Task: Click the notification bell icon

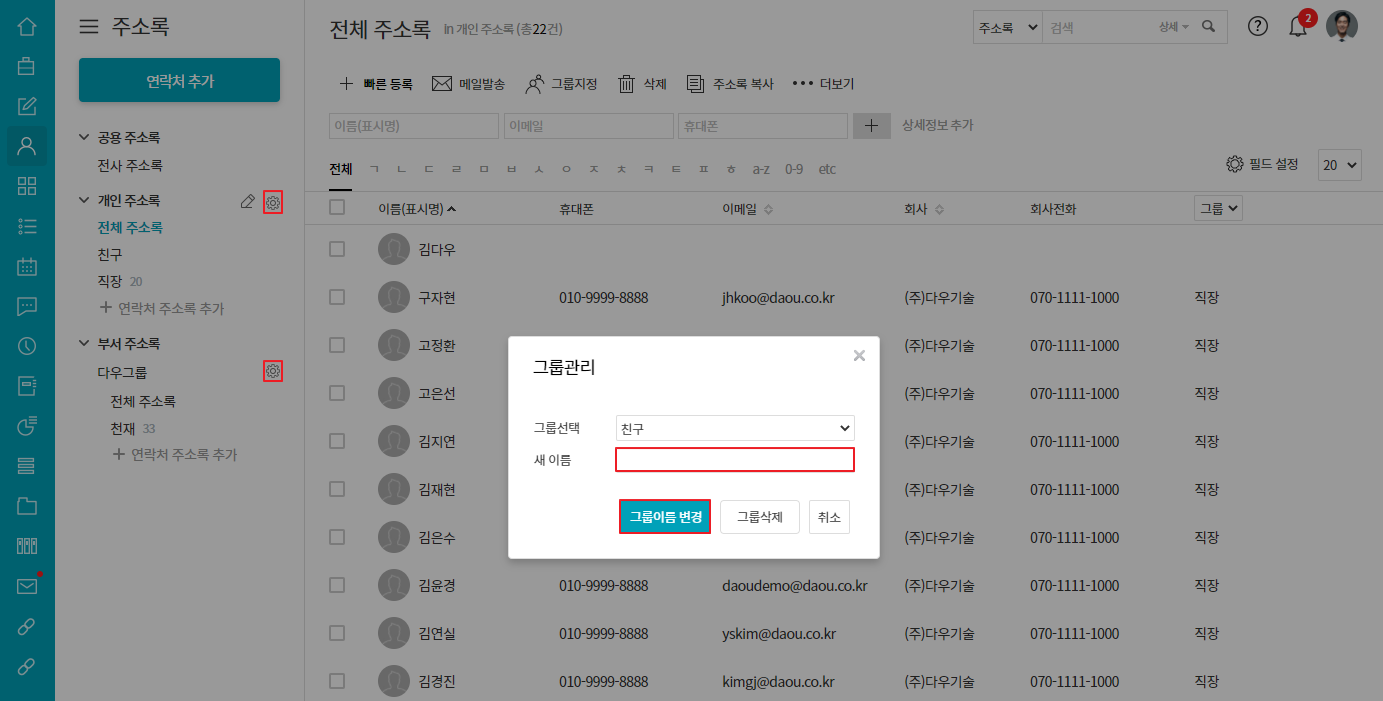Action: 1298,27
